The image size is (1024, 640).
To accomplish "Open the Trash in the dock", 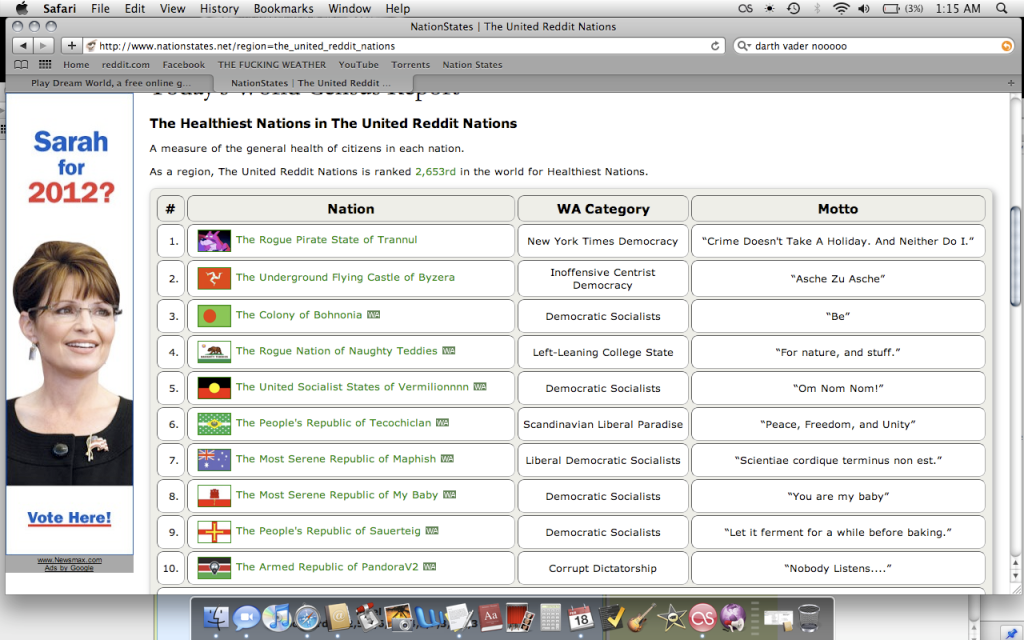I will tap(809, 618).
